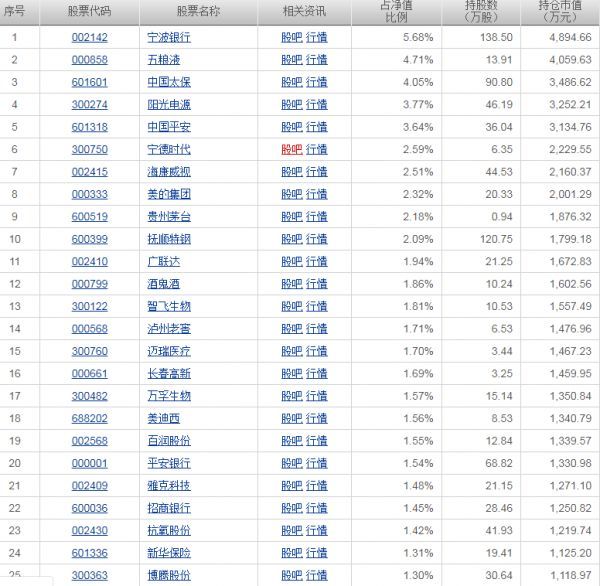600x586 pixels.
Task: Open stock code link 300274
Action: click(90, 104)
